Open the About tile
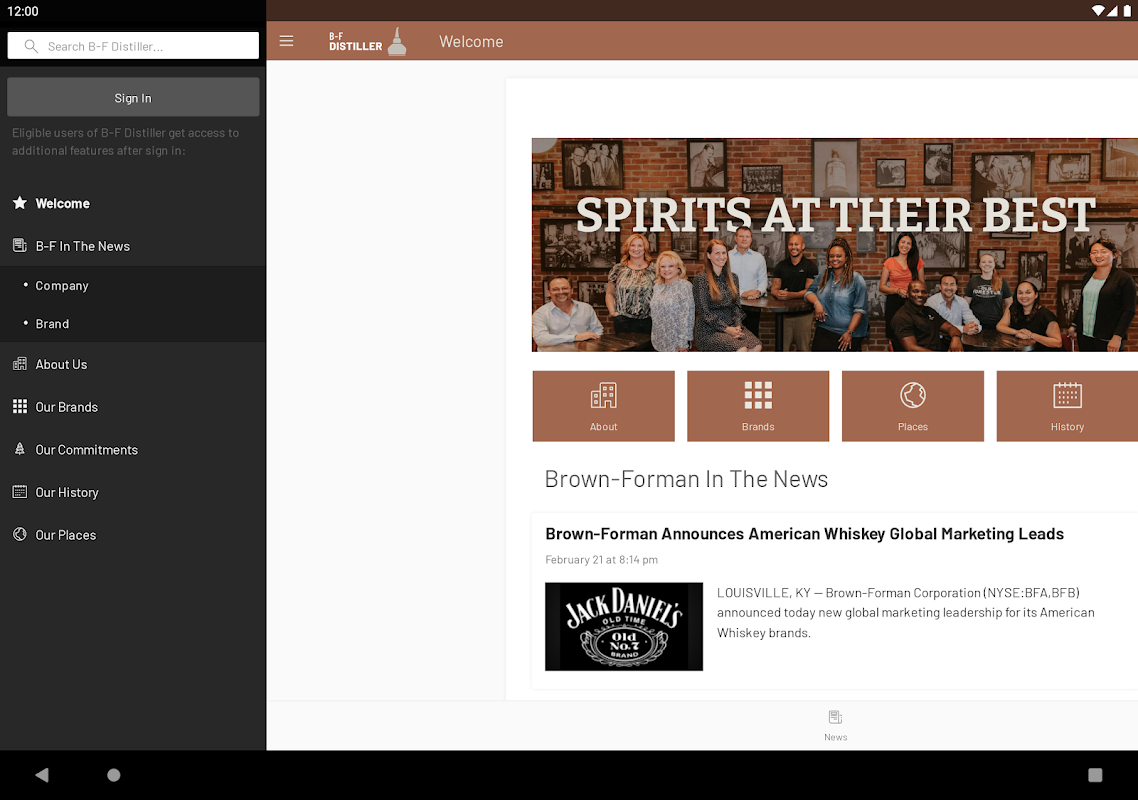The height and width of the screenshot is (800, 1138). point(603,406)
